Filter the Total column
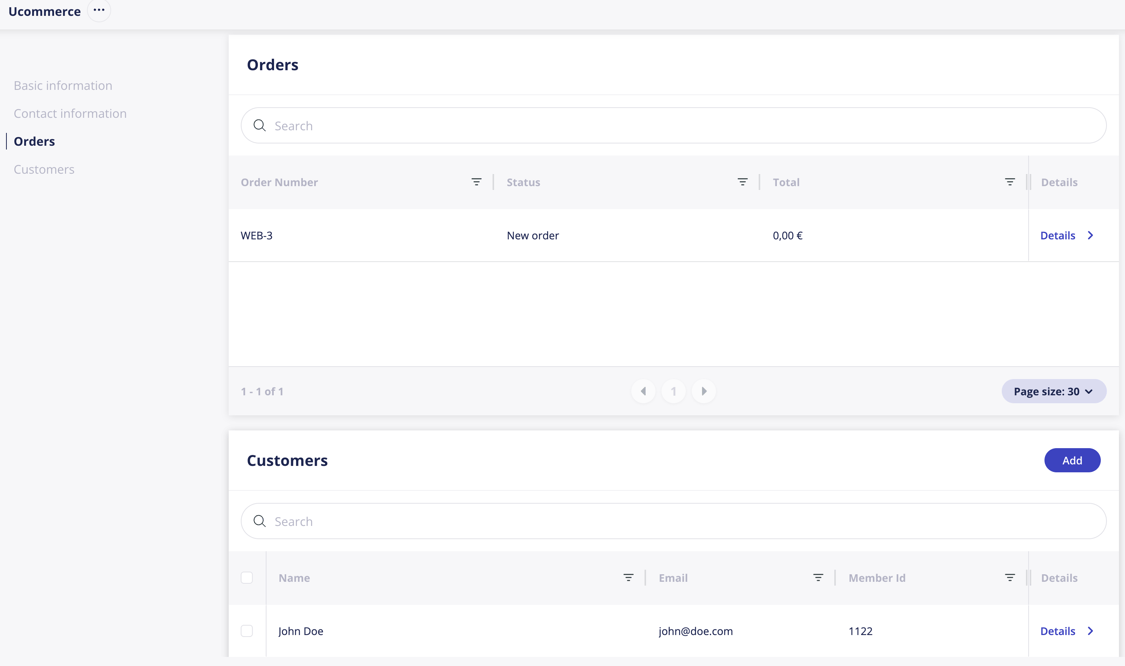 1009,182
